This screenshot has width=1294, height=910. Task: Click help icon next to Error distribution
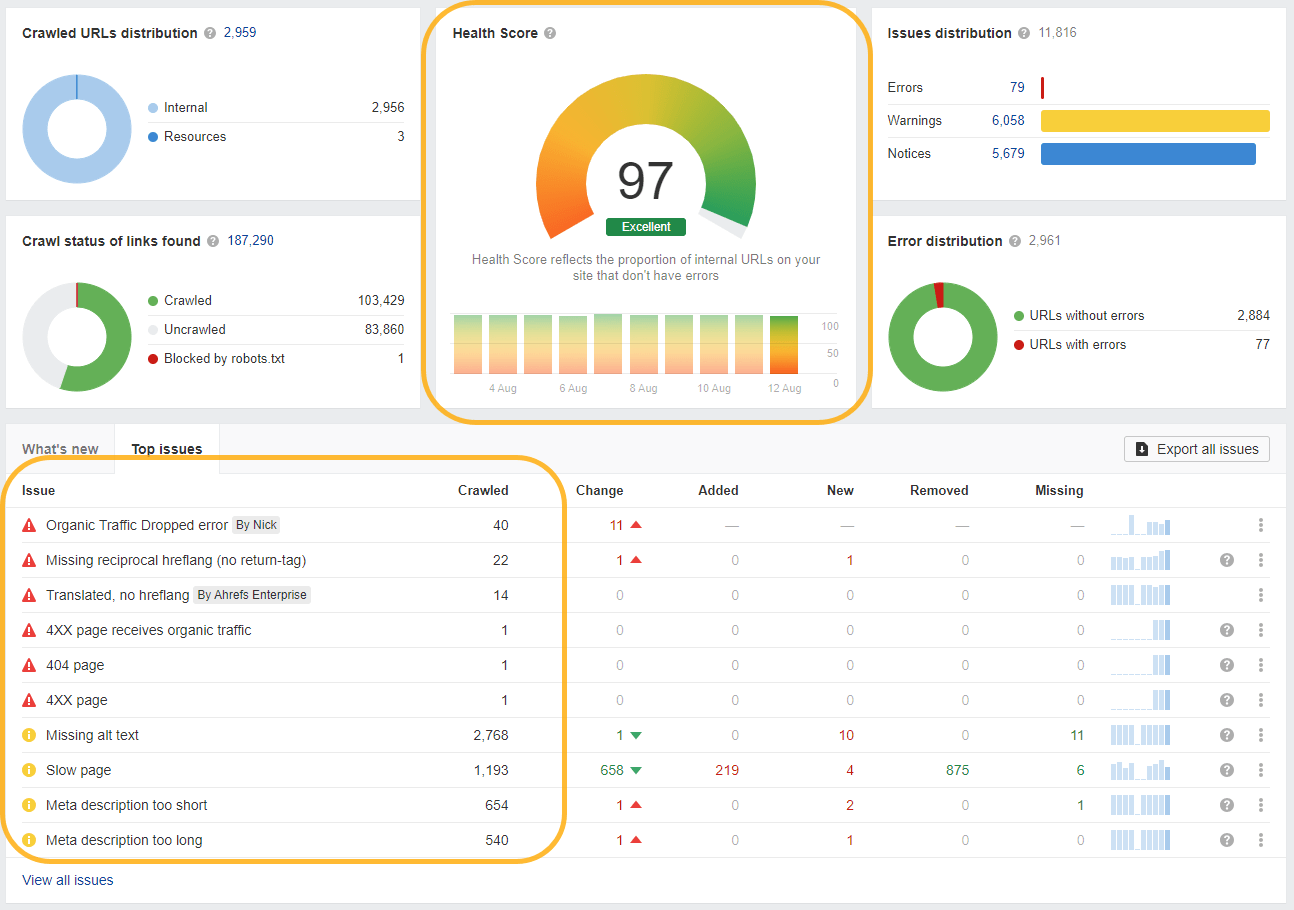[x=1015, y=241]
